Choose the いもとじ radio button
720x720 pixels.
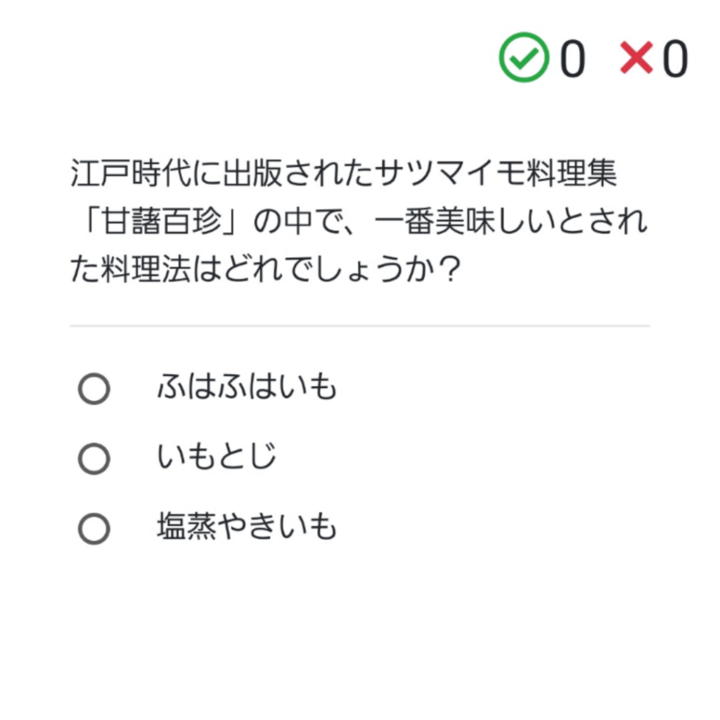click(x=94, y=459)
